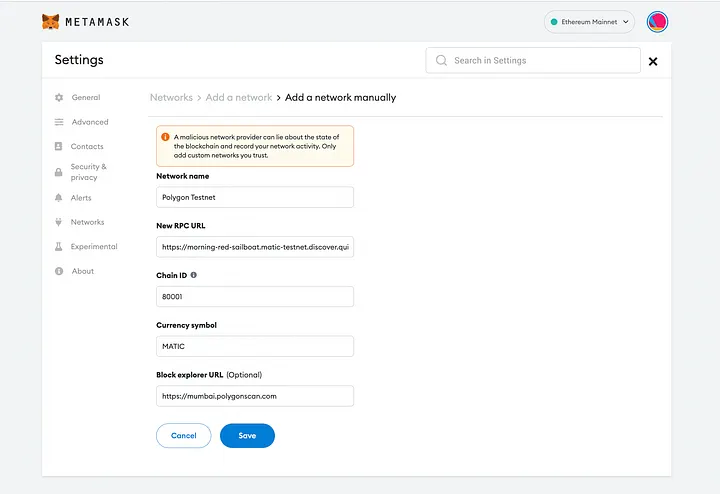Click the Alerts bell icon

coord(59,198)
